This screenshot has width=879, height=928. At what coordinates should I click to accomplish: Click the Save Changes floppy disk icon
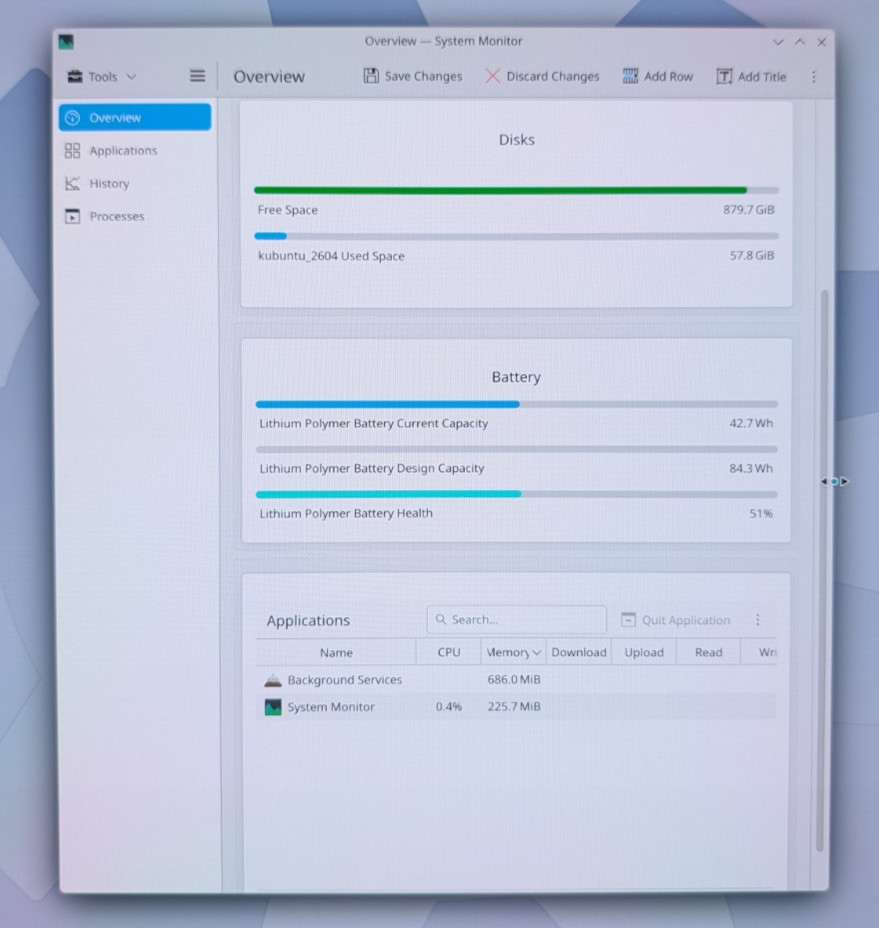pyautogui.click(x=371, y=76)
